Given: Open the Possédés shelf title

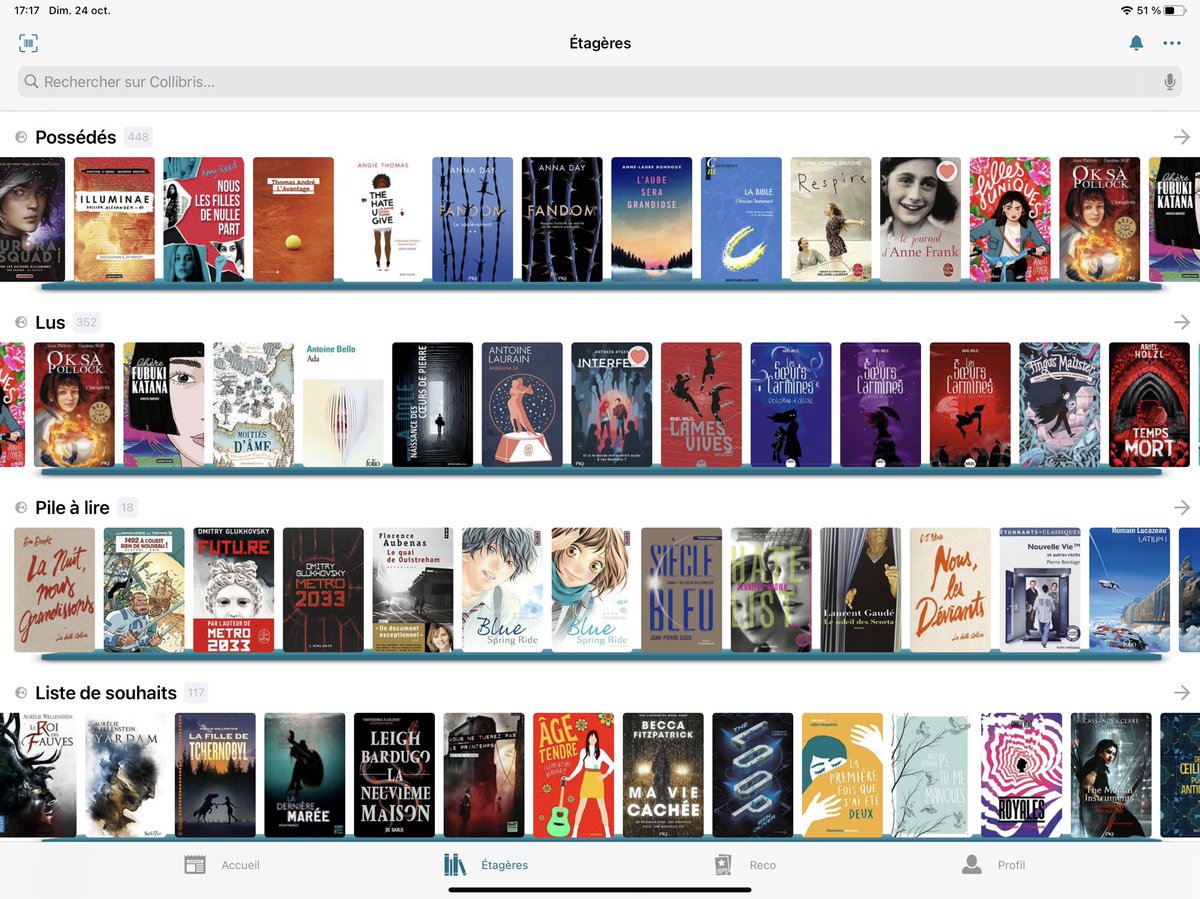Looking at the screenshot, I should pos(76,137).
